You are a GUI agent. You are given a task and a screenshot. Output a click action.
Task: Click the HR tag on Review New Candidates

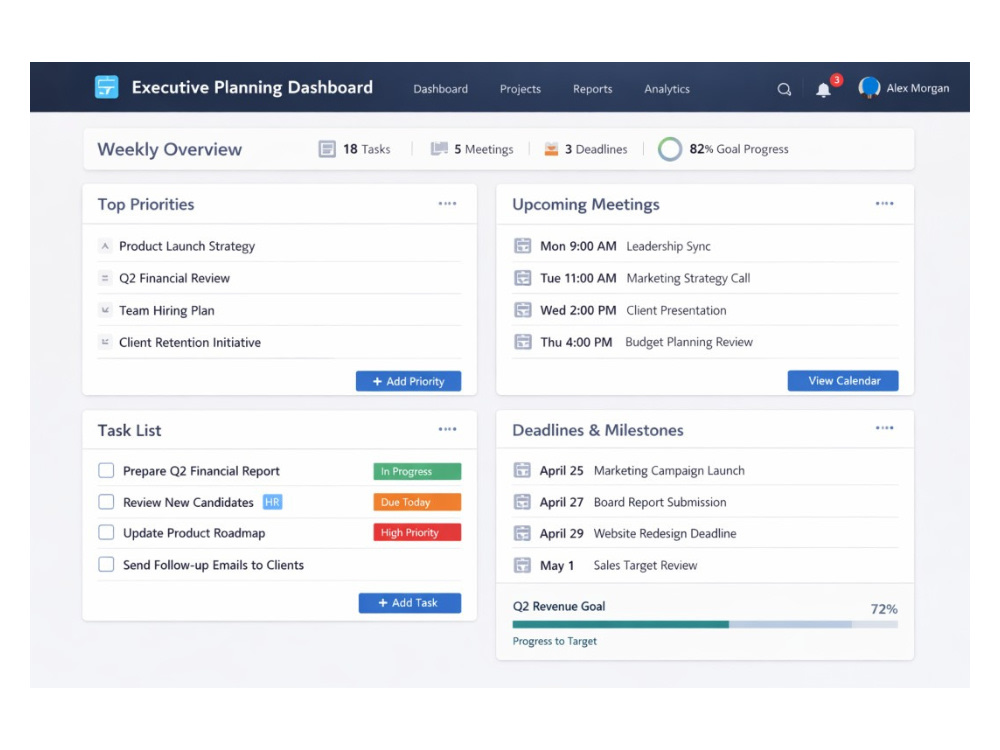pyautogui.click(x=272, y=502)
